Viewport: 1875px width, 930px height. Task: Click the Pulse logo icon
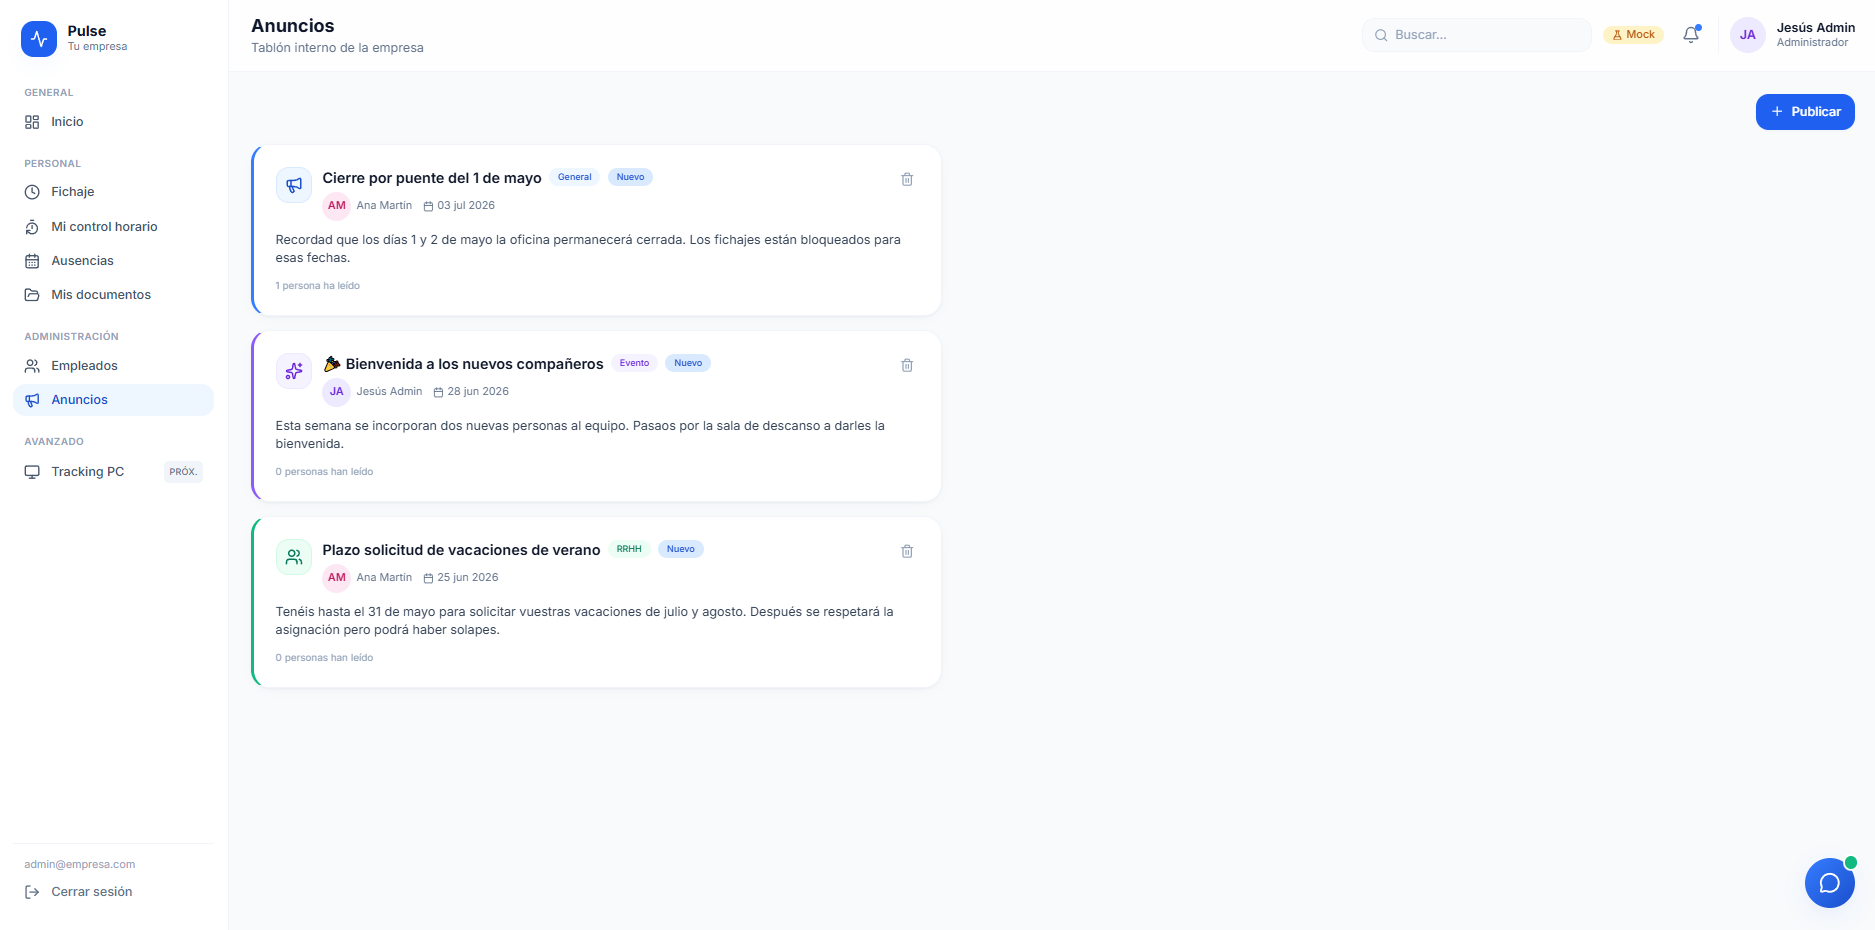[x=39, y=39]
